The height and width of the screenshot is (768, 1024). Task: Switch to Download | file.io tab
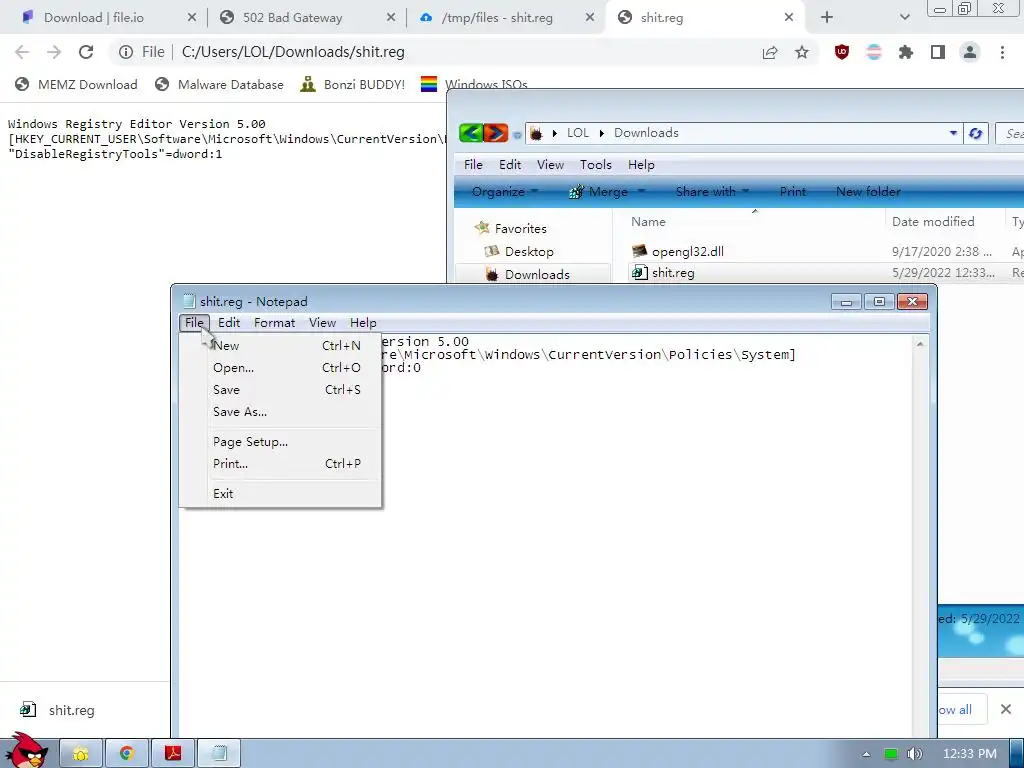(93, 18)
